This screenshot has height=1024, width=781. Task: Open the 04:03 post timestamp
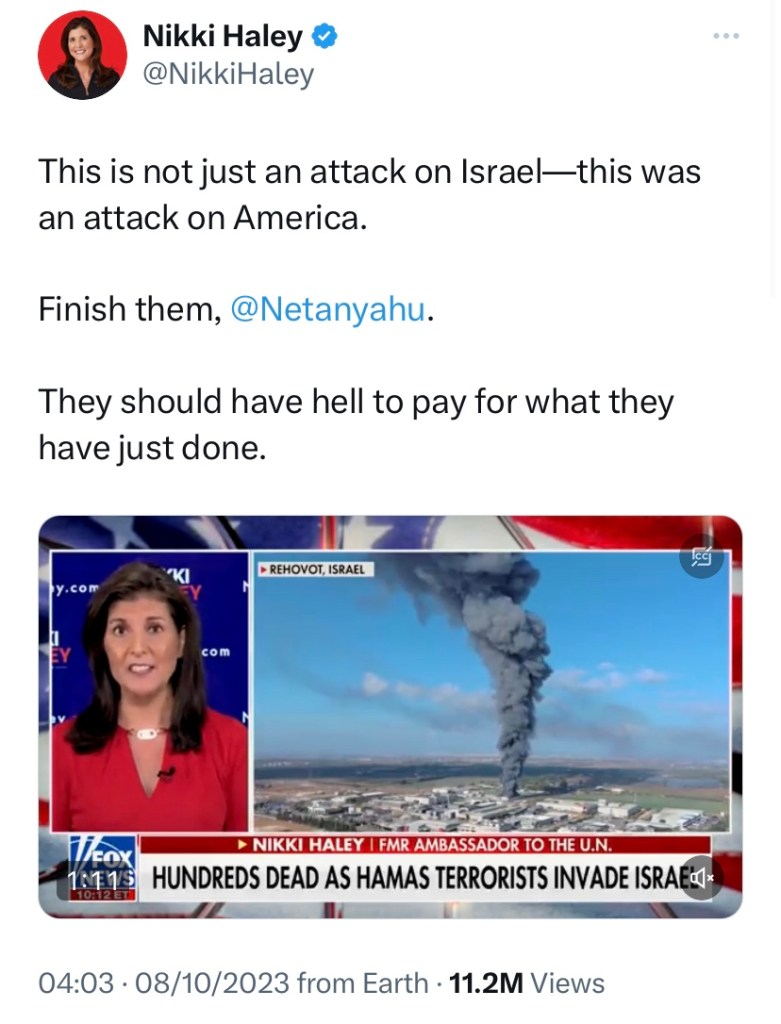(76, 983)
